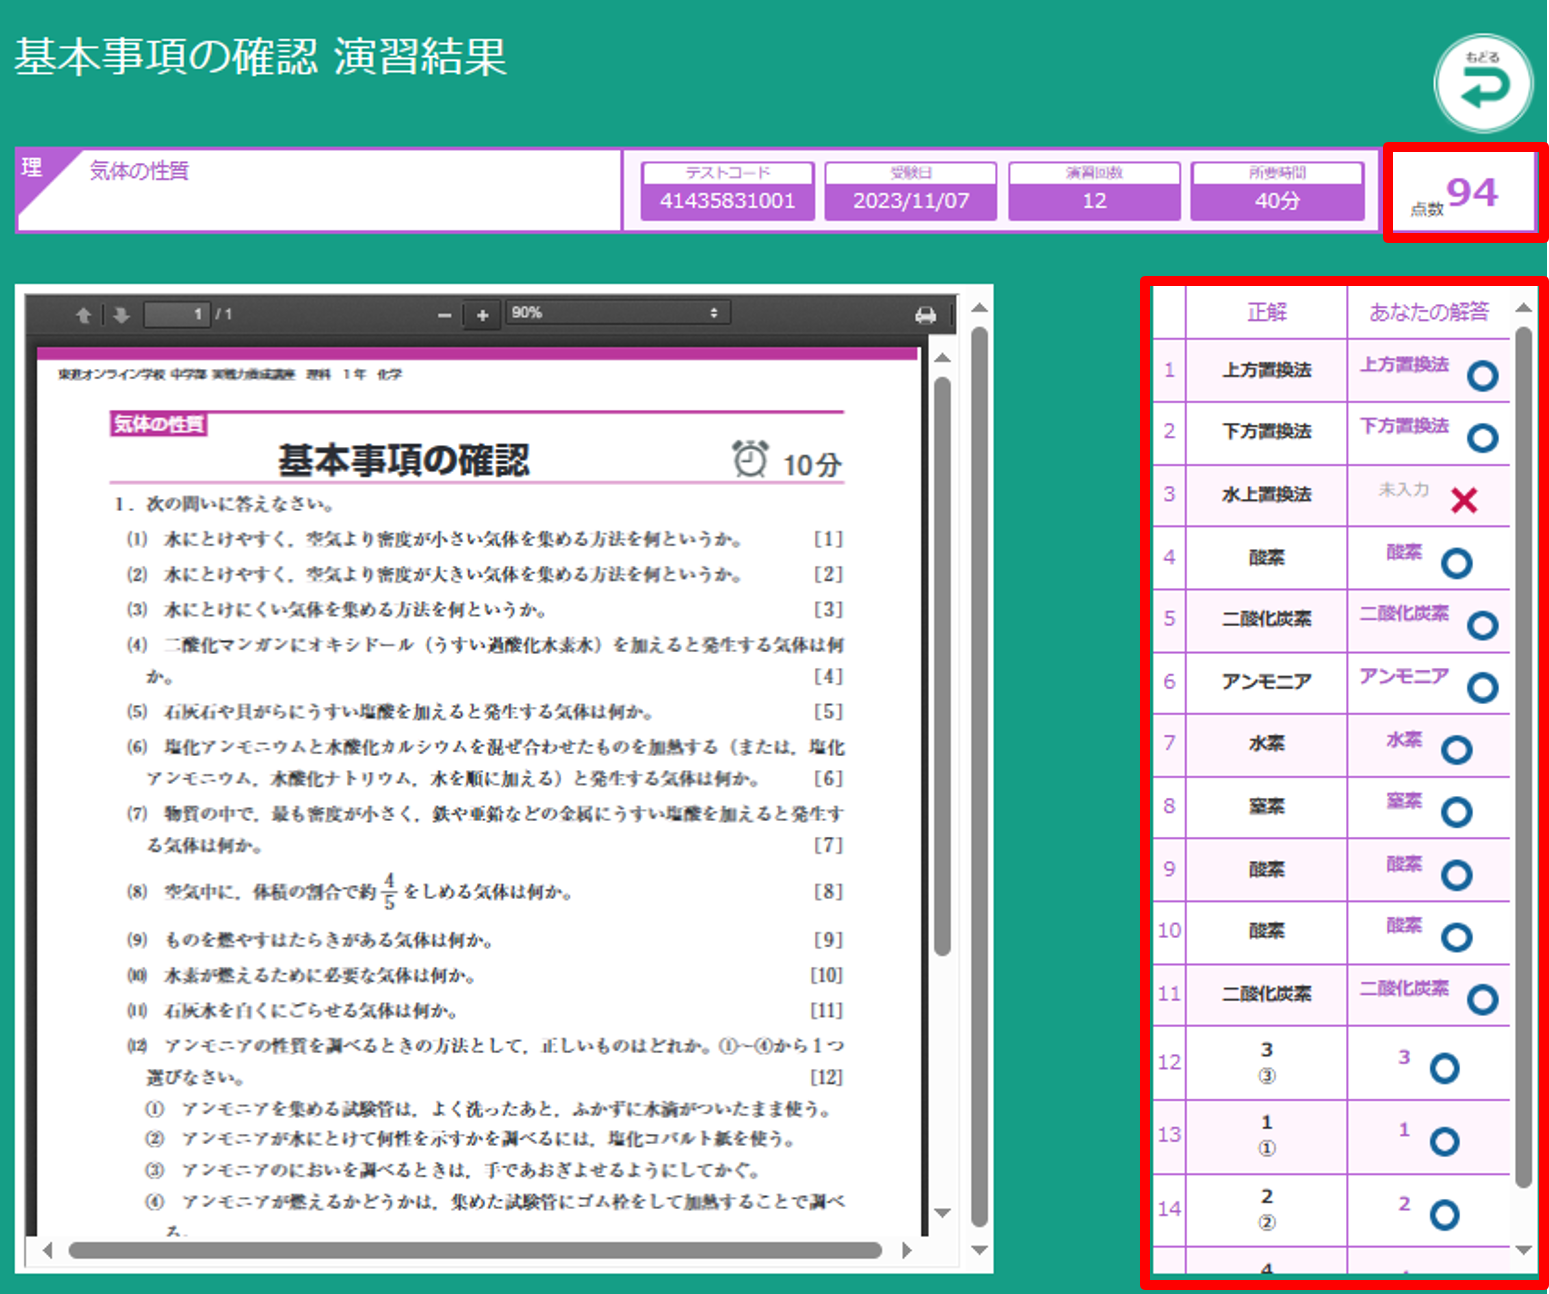Click the correct circle mark for answer 1
The width and height of the screenshot is (1549, 1294).
coord(1482,376)
